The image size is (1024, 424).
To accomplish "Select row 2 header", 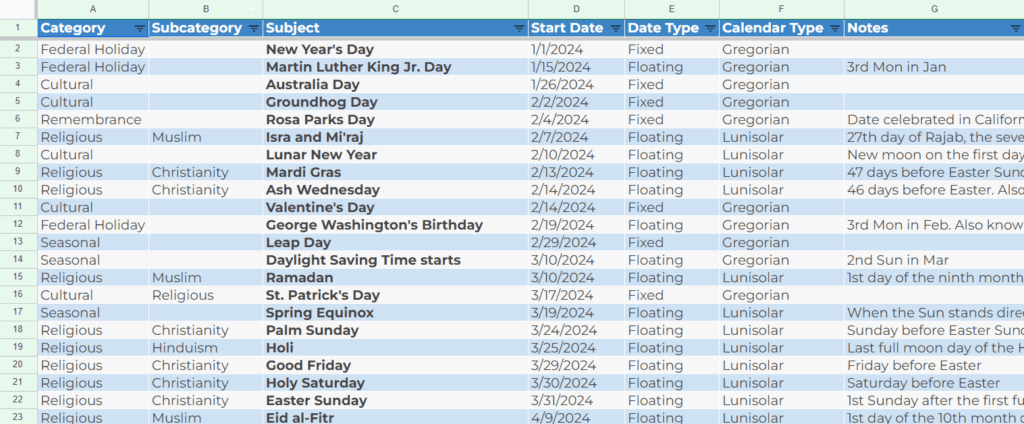I will (x=18, y=50).
